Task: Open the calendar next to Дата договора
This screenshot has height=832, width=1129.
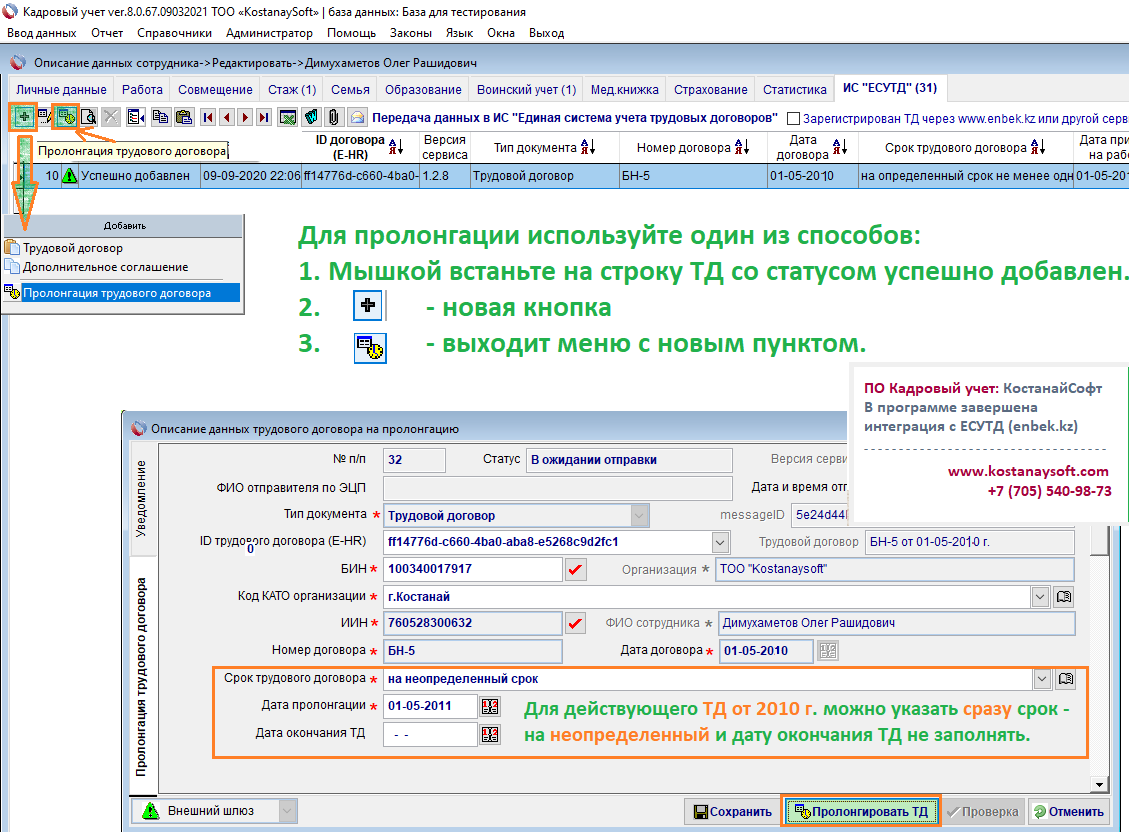Action: 828,651
